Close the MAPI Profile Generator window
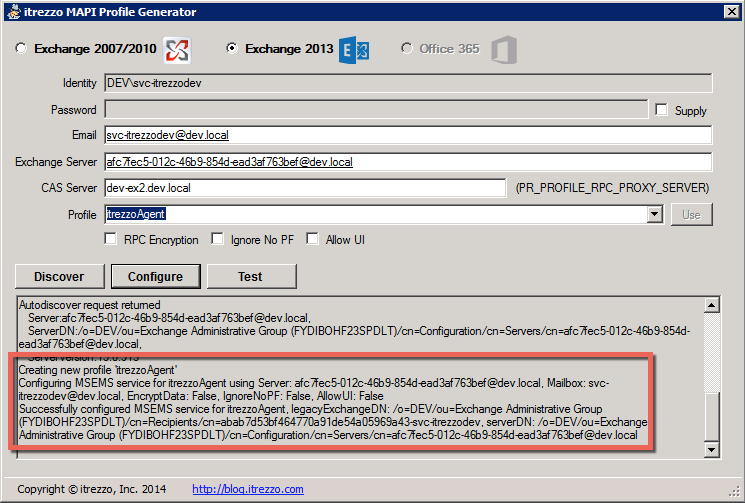Screen dimensions: 745x503 click(731, 11)
